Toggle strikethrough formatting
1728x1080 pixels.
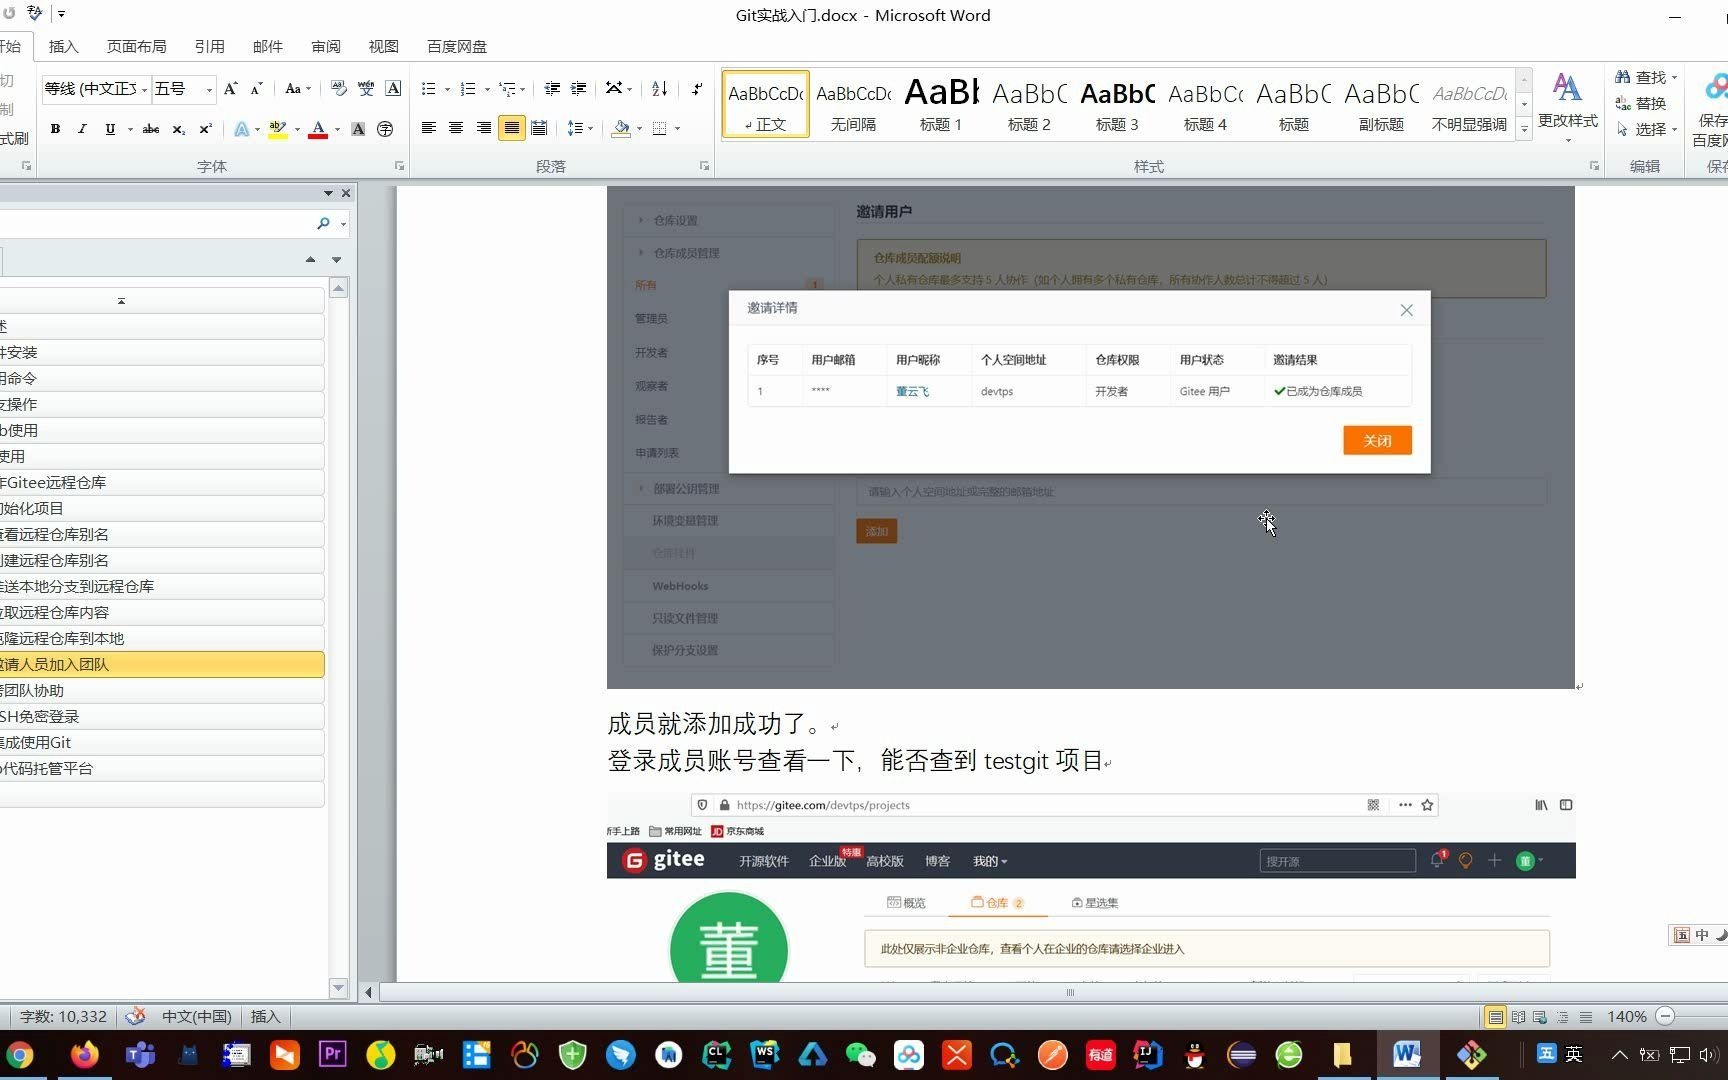pos(150,128)
